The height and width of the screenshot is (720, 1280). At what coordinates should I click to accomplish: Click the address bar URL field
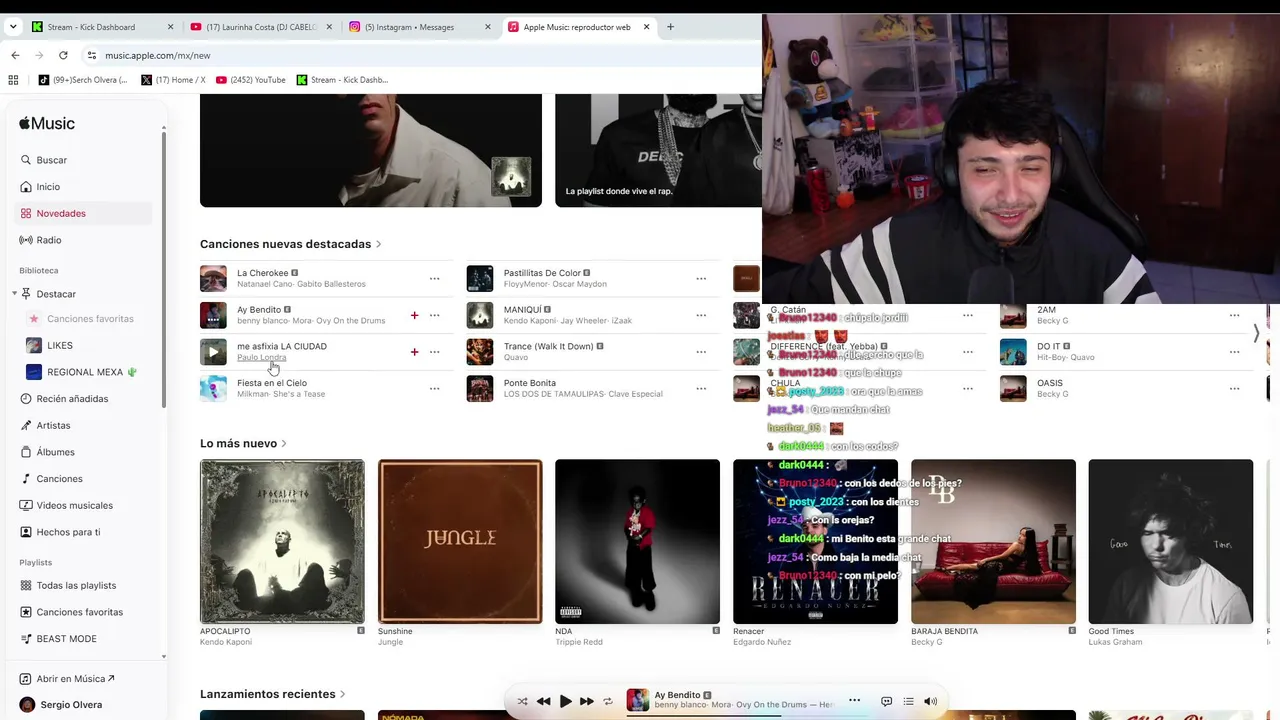420,55
